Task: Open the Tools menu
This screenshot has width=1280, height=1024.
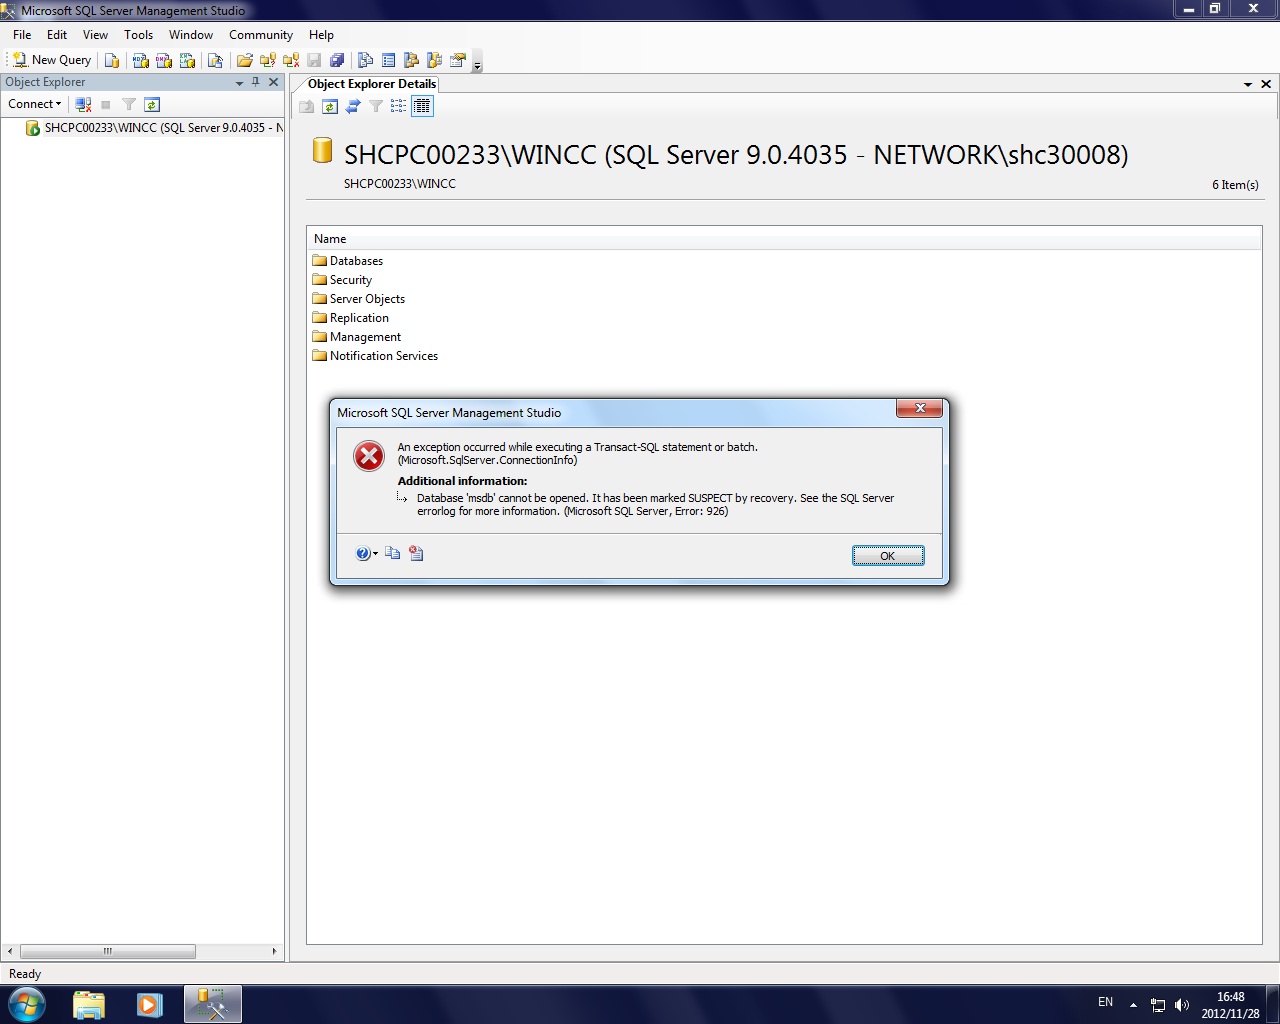Action: coord(138,35)
